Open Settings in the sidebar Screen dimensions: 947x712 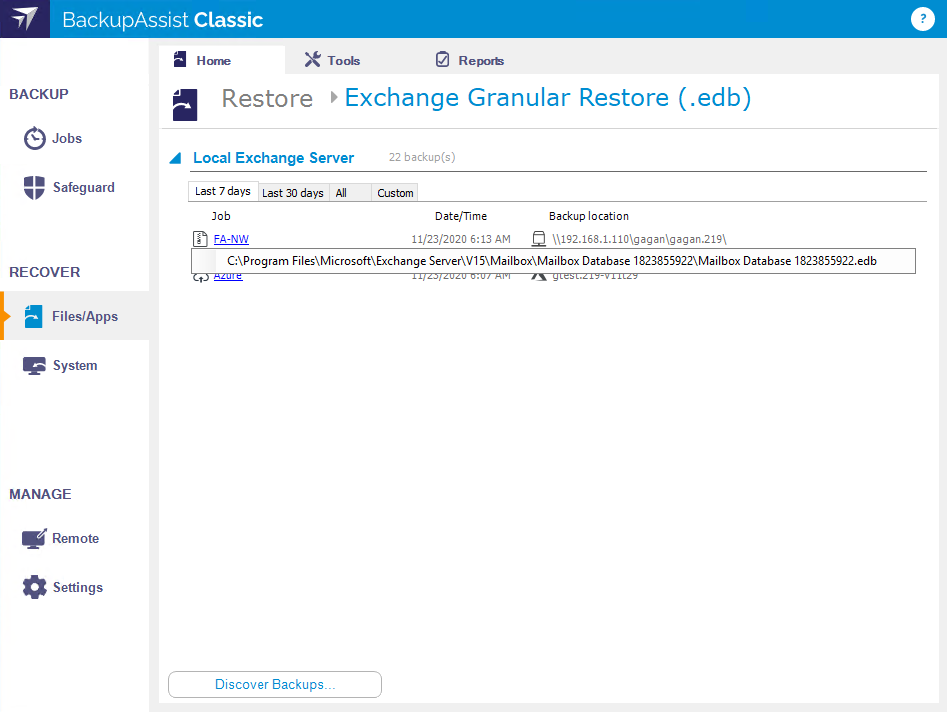tap(78, 587)
